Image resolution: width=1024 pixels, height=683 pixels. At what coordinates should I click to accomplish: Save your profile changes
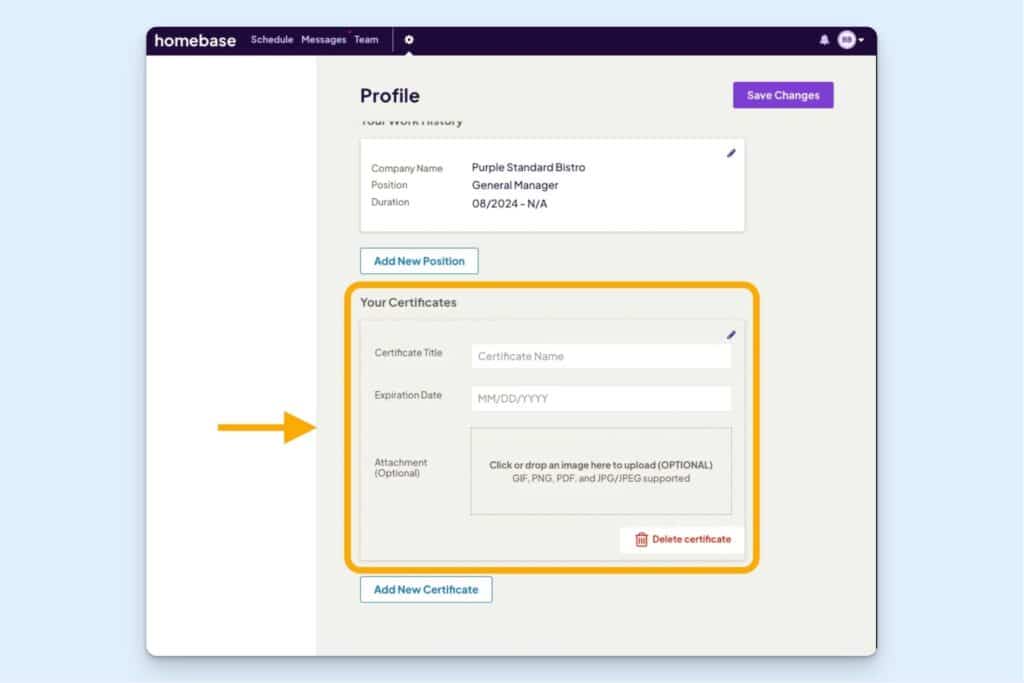point(783,94)
